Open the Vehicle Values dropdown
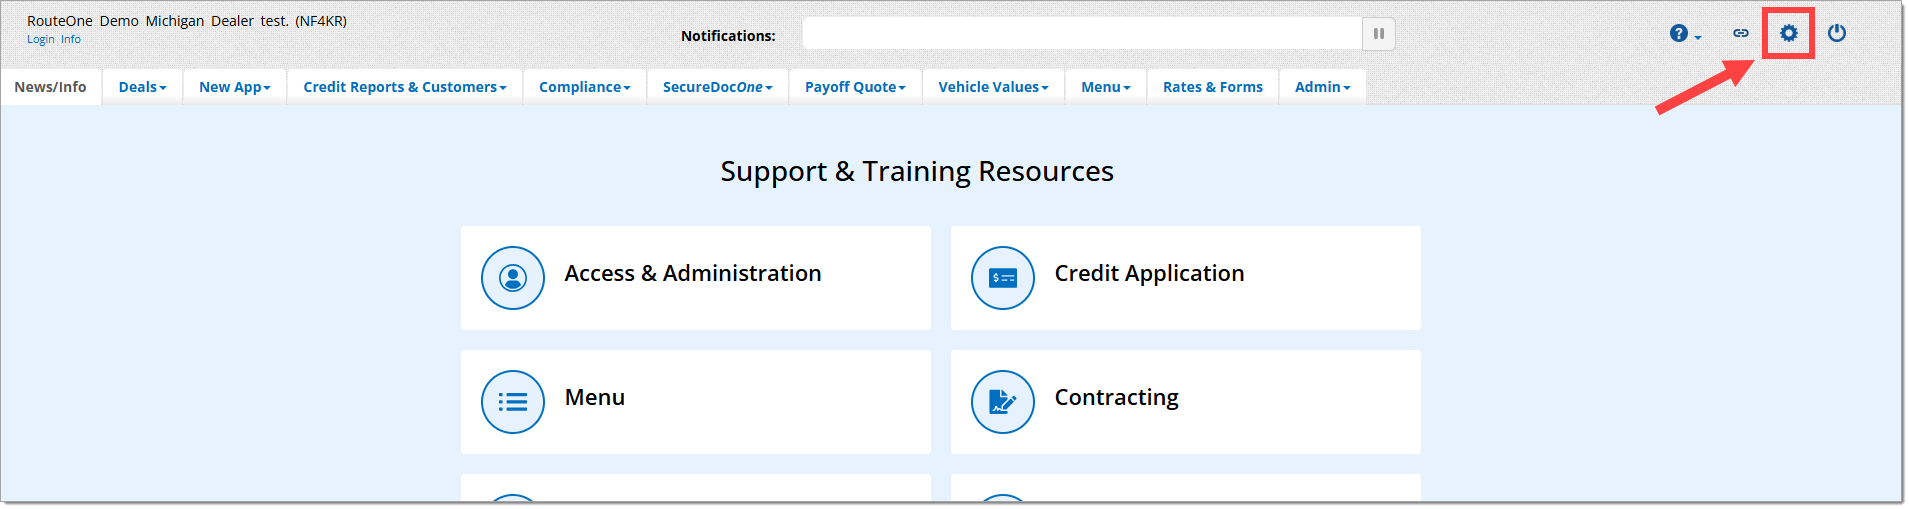Screen dimensions: 1909x509 point(993,87)
